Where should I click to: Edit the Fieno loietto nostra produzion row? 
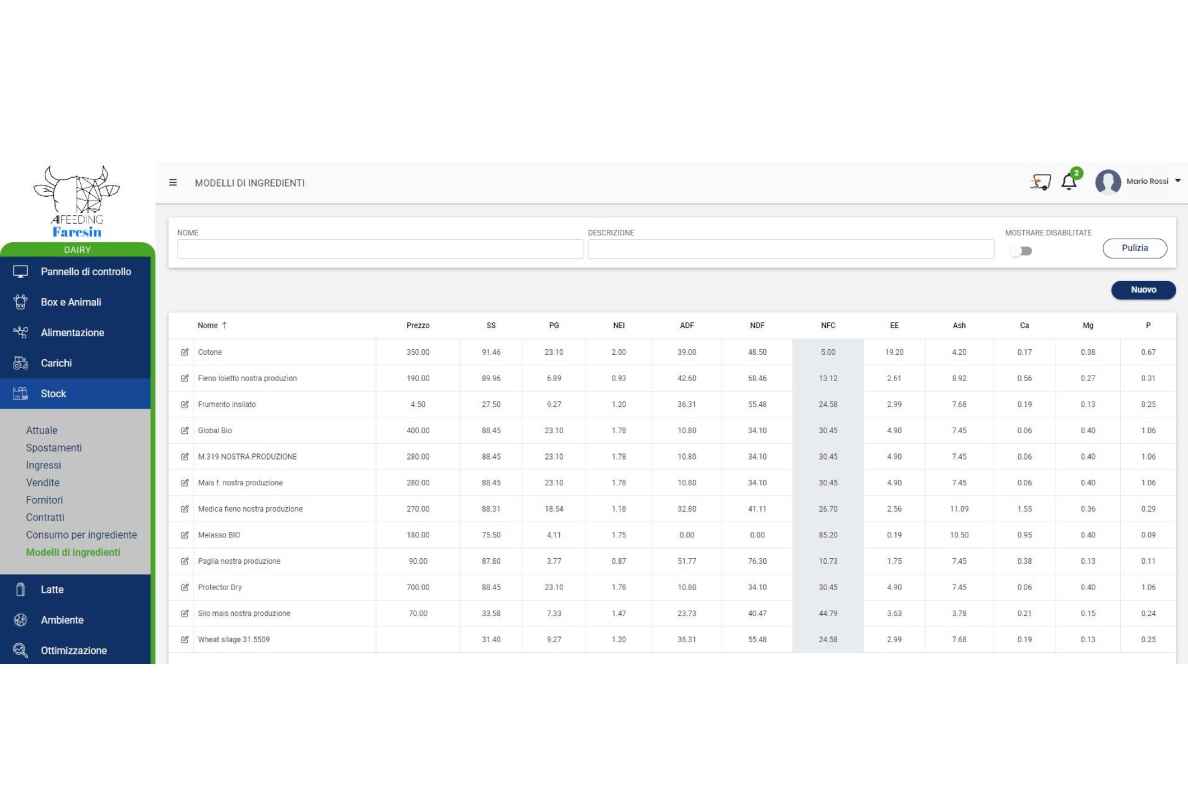tap(184, 378)
